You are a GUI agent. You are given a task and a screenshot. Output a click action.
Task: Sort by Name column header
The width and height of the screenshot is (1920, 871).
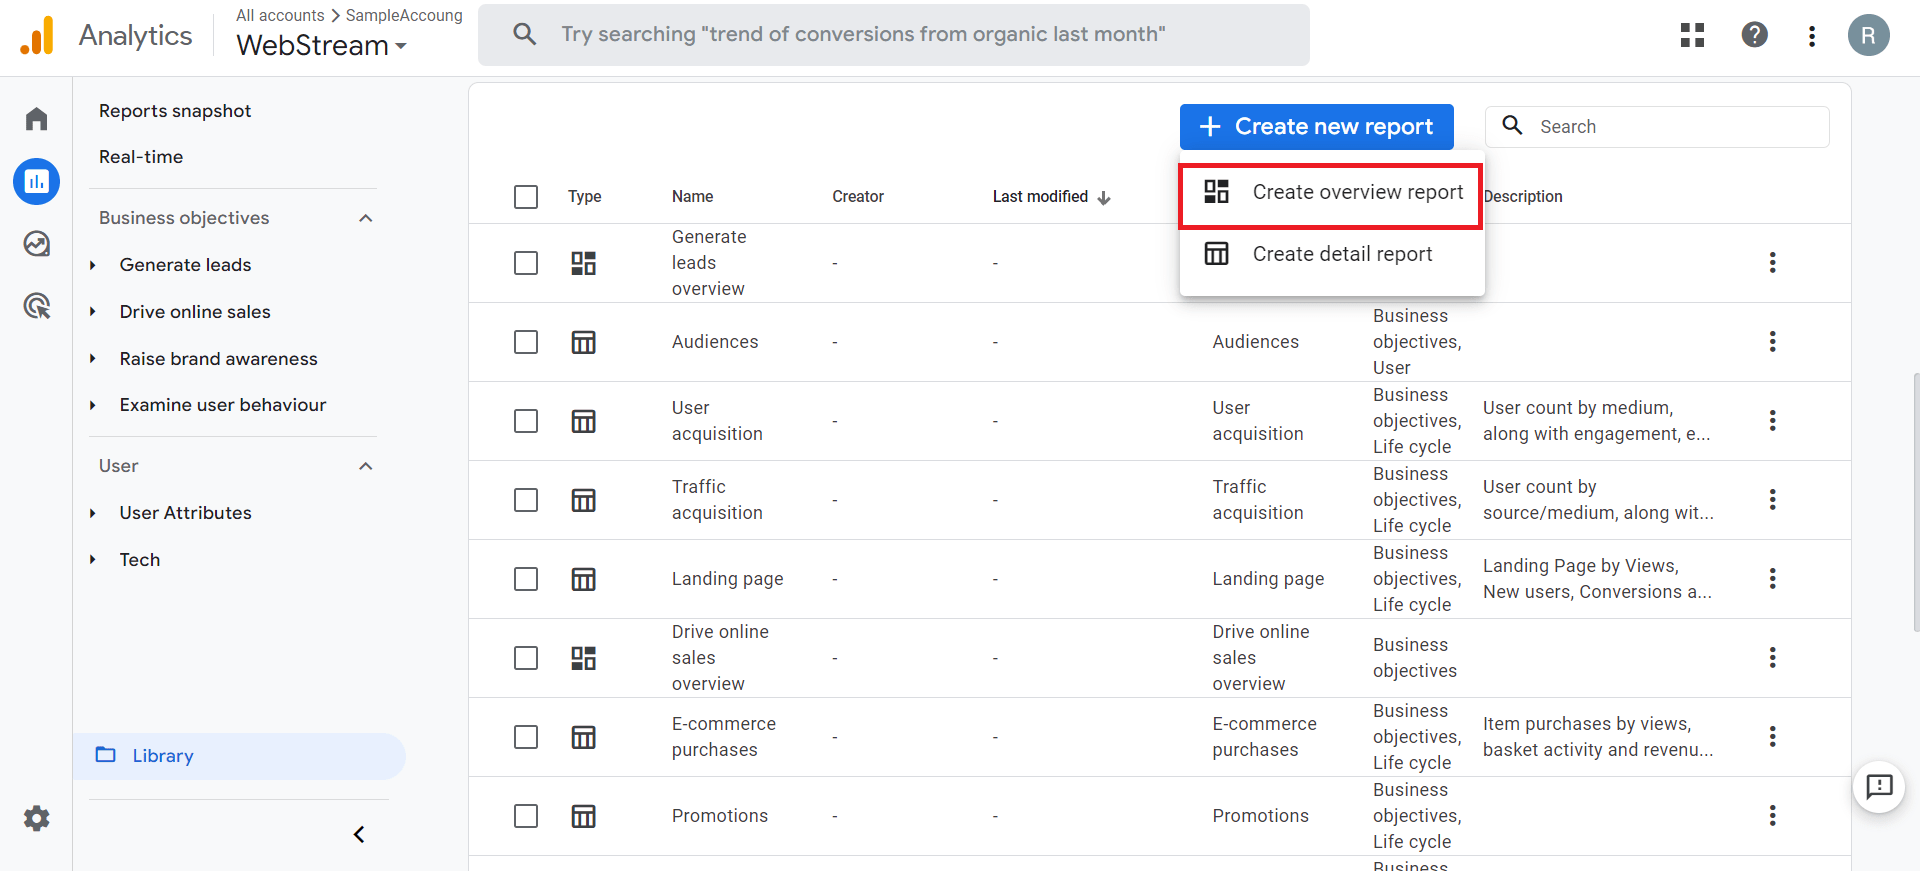[x=692, y=197]
